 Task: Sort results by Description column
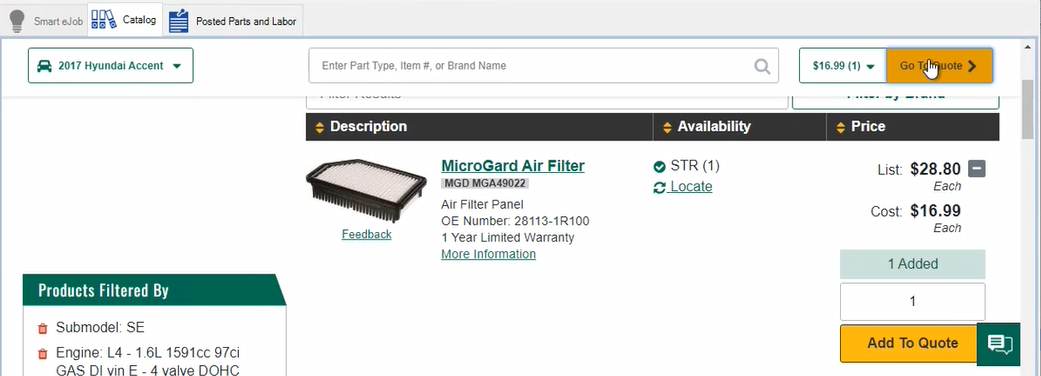coord(362,126)
